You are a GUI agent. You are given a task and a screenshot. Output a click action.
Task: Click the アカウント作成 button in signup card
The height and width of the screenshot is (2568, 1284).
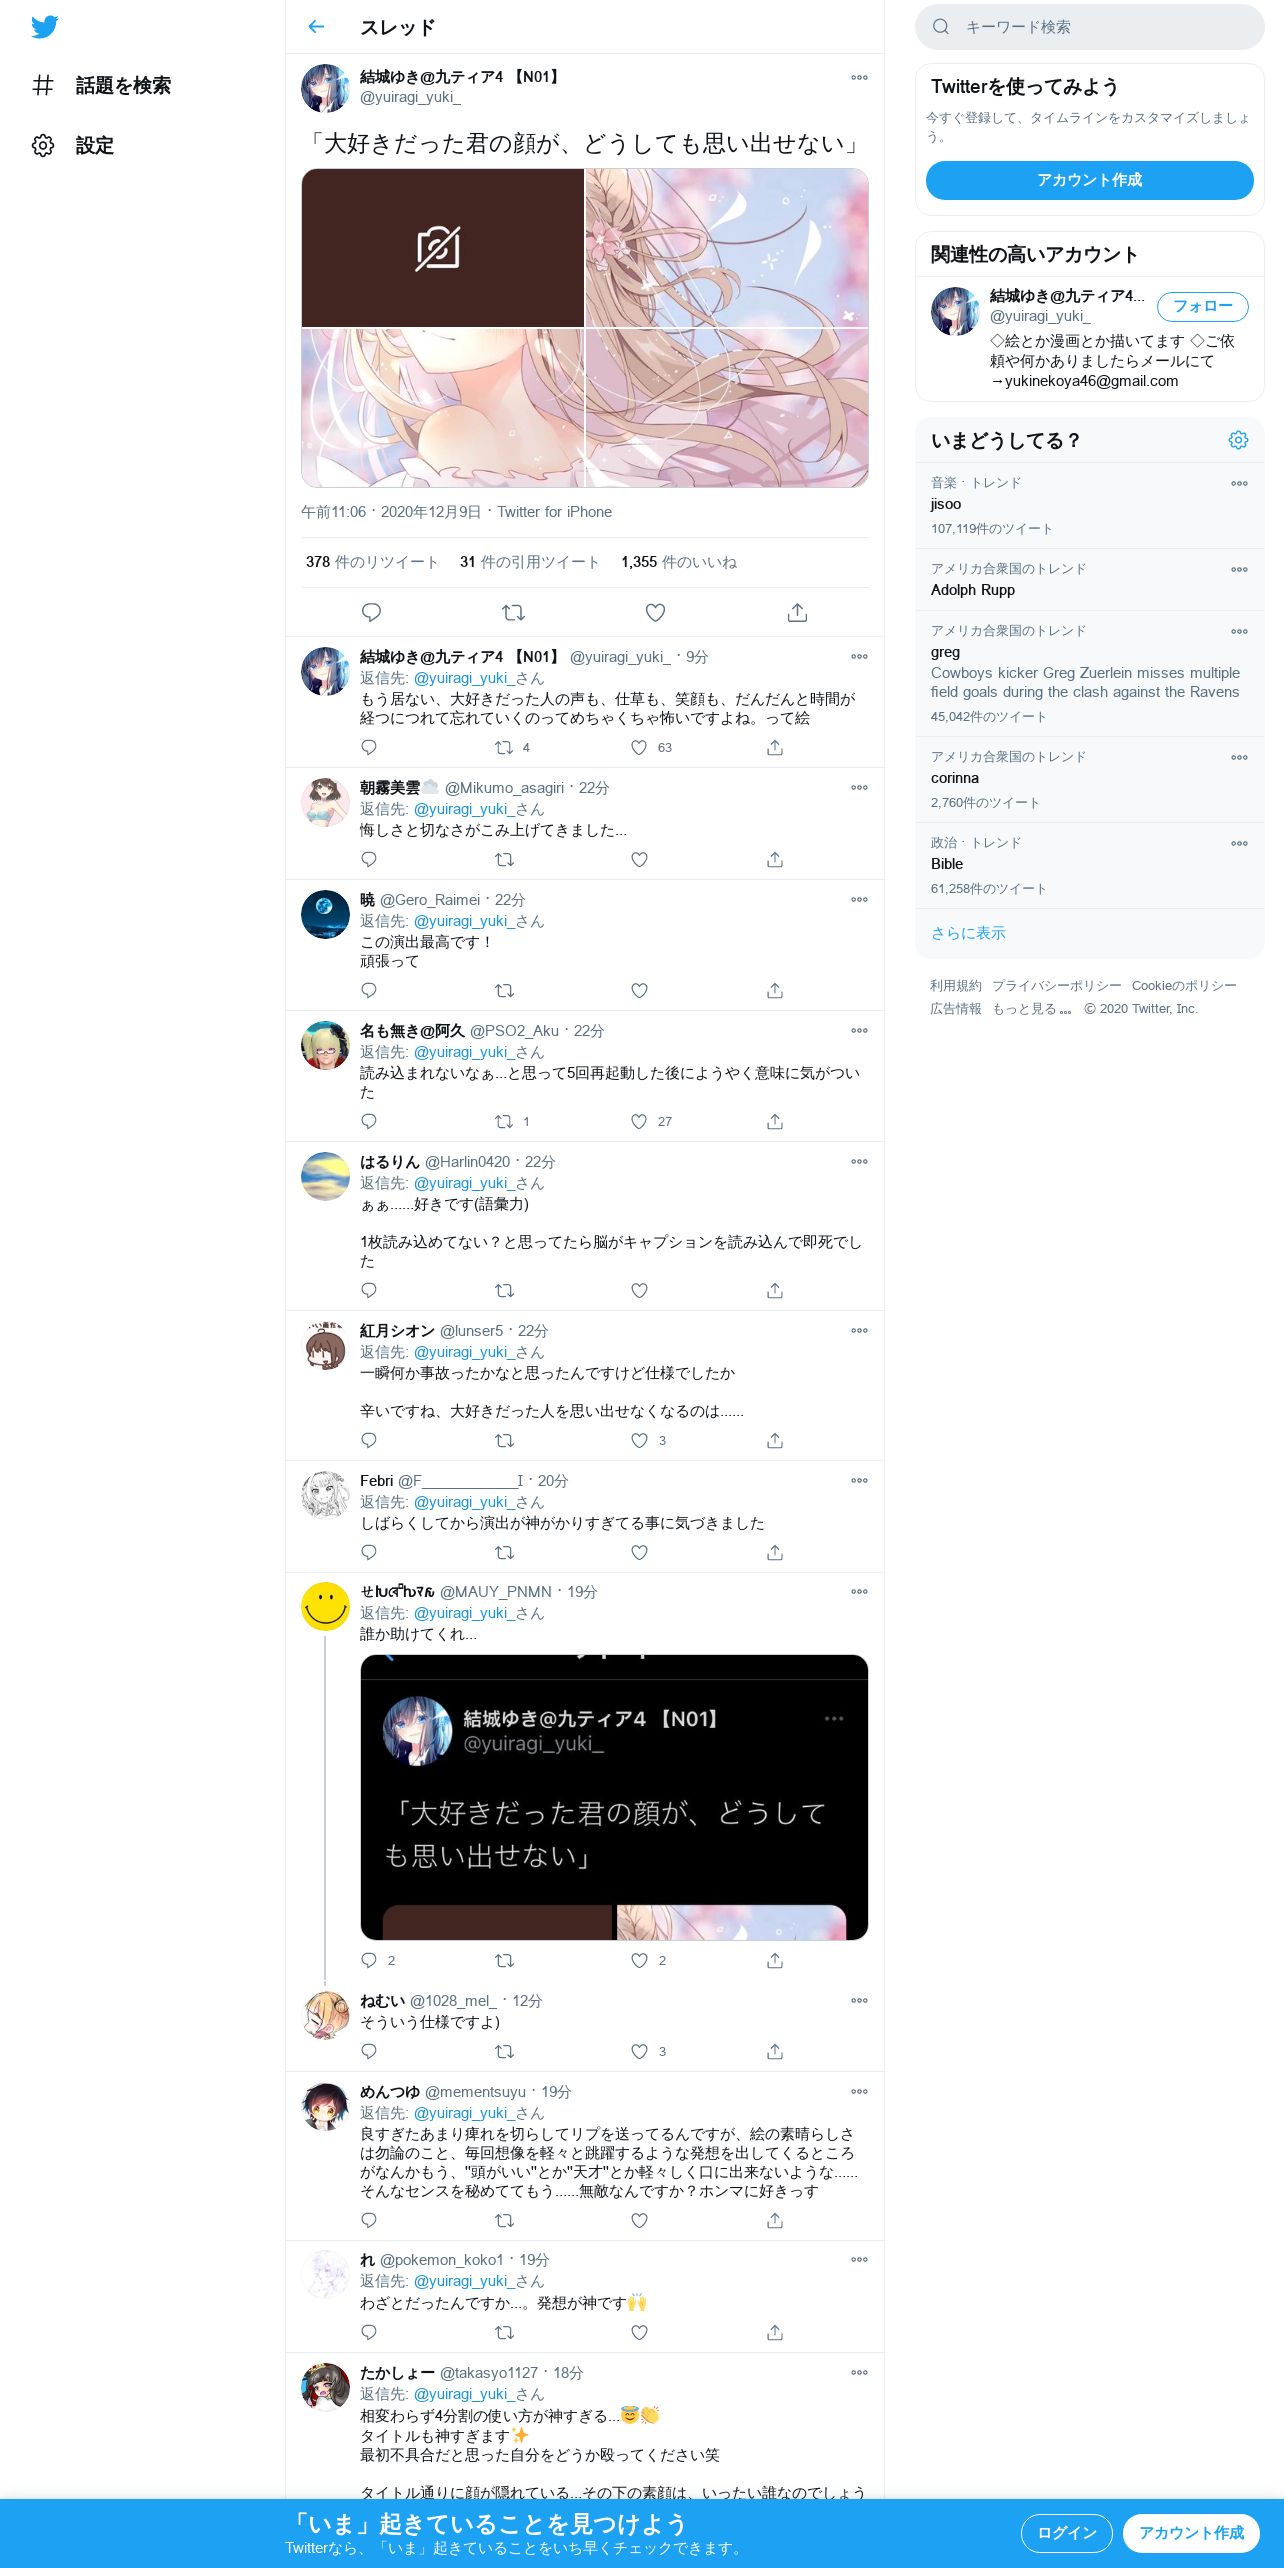click(x=1090, y=180)
